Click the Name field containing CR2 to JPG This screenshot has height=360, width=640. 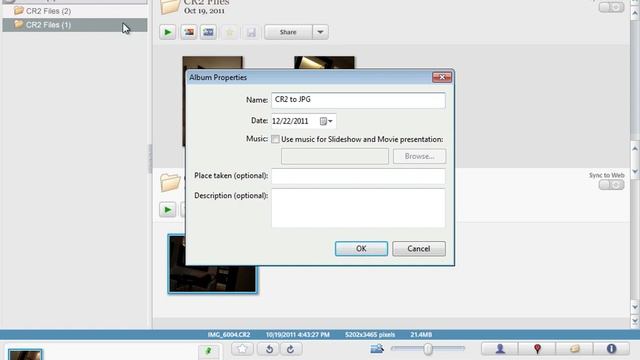358,100
